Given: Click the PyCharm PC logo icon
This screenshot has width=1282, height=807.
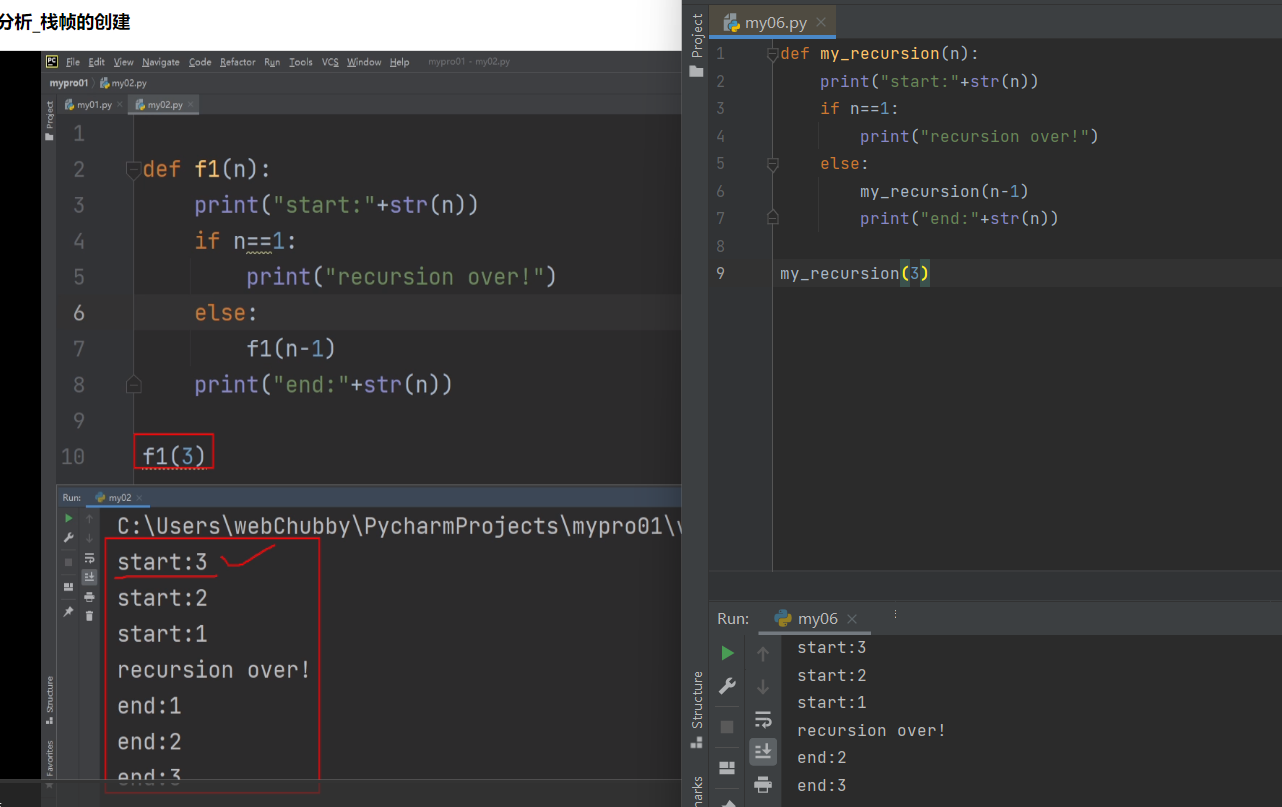Looking at the screenshot, I should pos(52,61).
